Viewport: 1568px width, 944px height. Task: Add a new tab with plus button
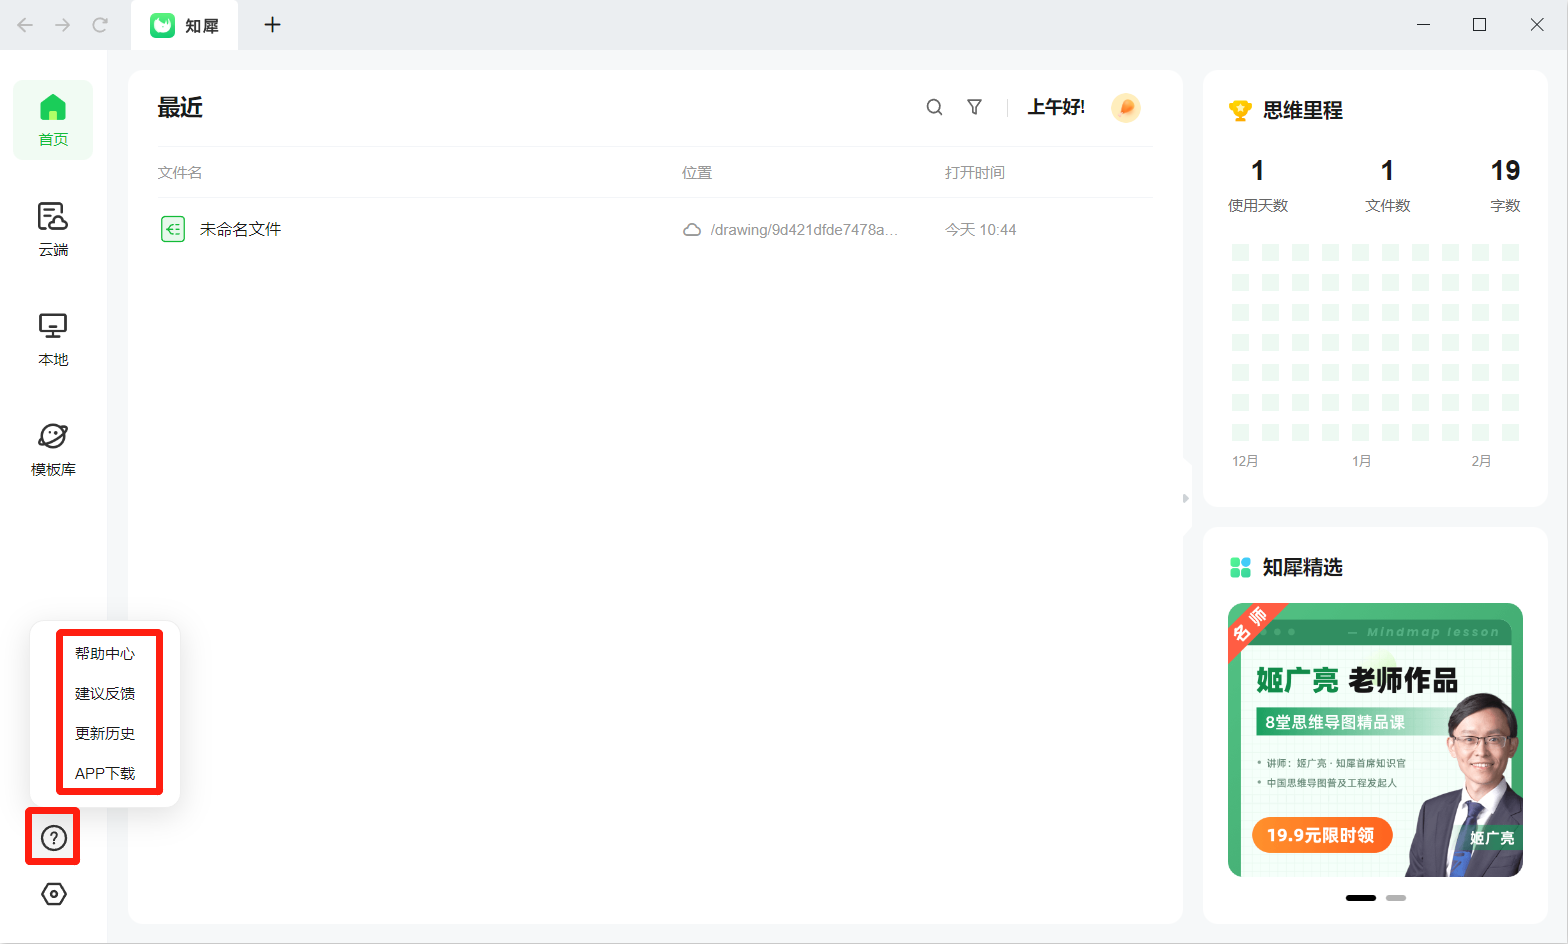(x=272, y=25)
